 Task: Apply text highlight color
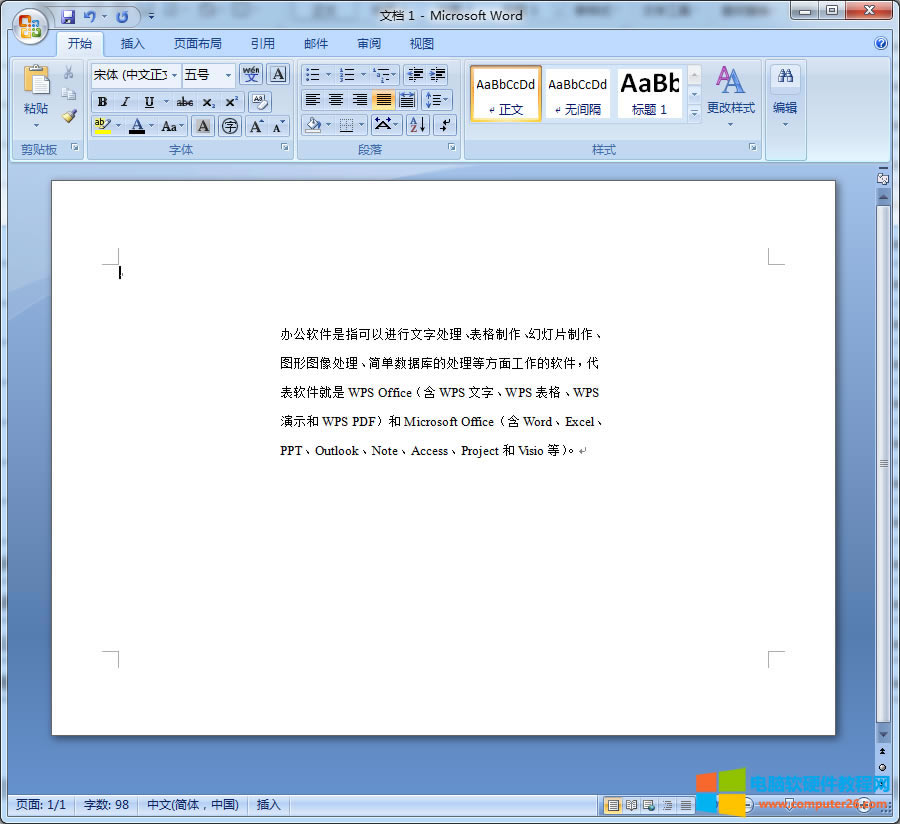(x=103, y=125)
